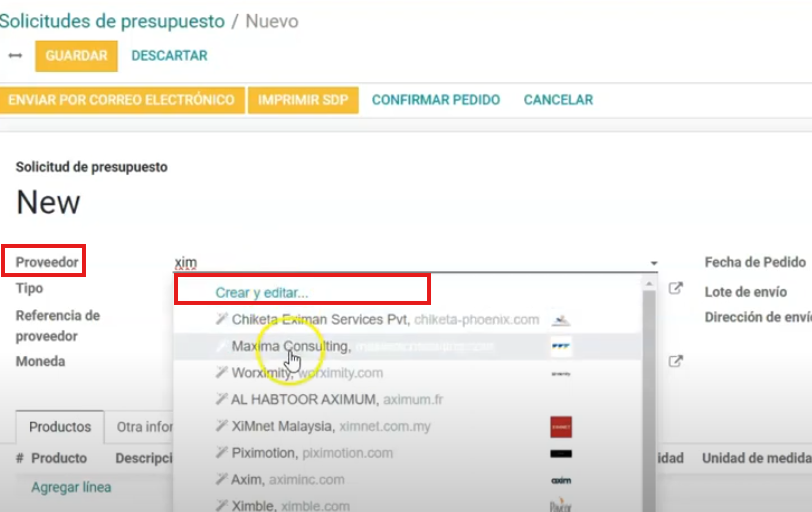The image size is (812, 512).
Task: Click the scroll-up arrow of suggestion list
Action: click(x=649, y=284)
